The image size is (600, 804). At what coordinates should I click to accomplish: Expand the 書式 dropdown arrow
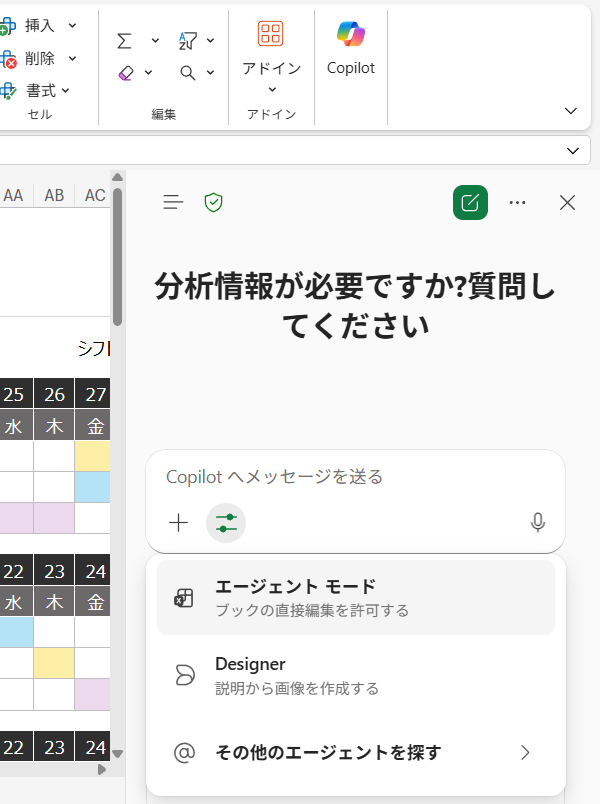click(66, 90)
